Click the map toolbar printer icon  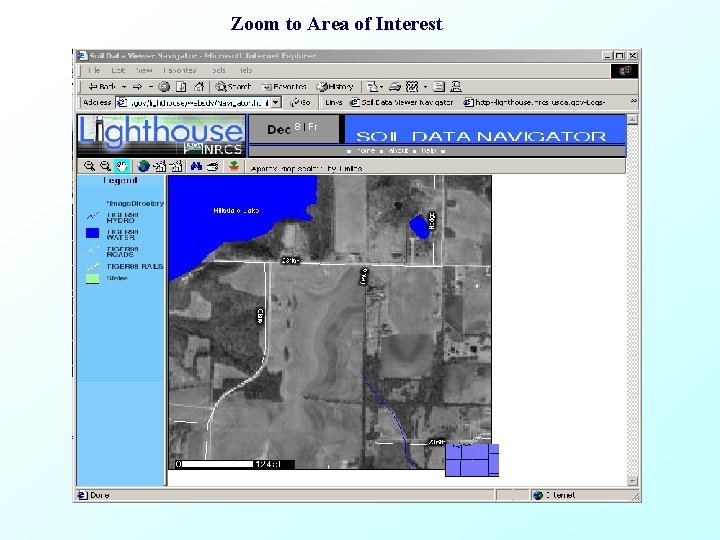click(x=212, y=166)
